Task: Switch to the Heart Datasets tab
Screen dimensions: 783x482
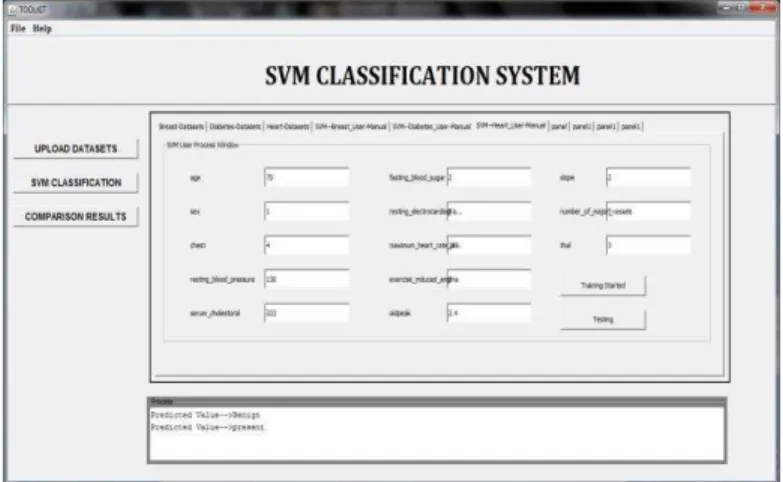Action: coord(288,126)
